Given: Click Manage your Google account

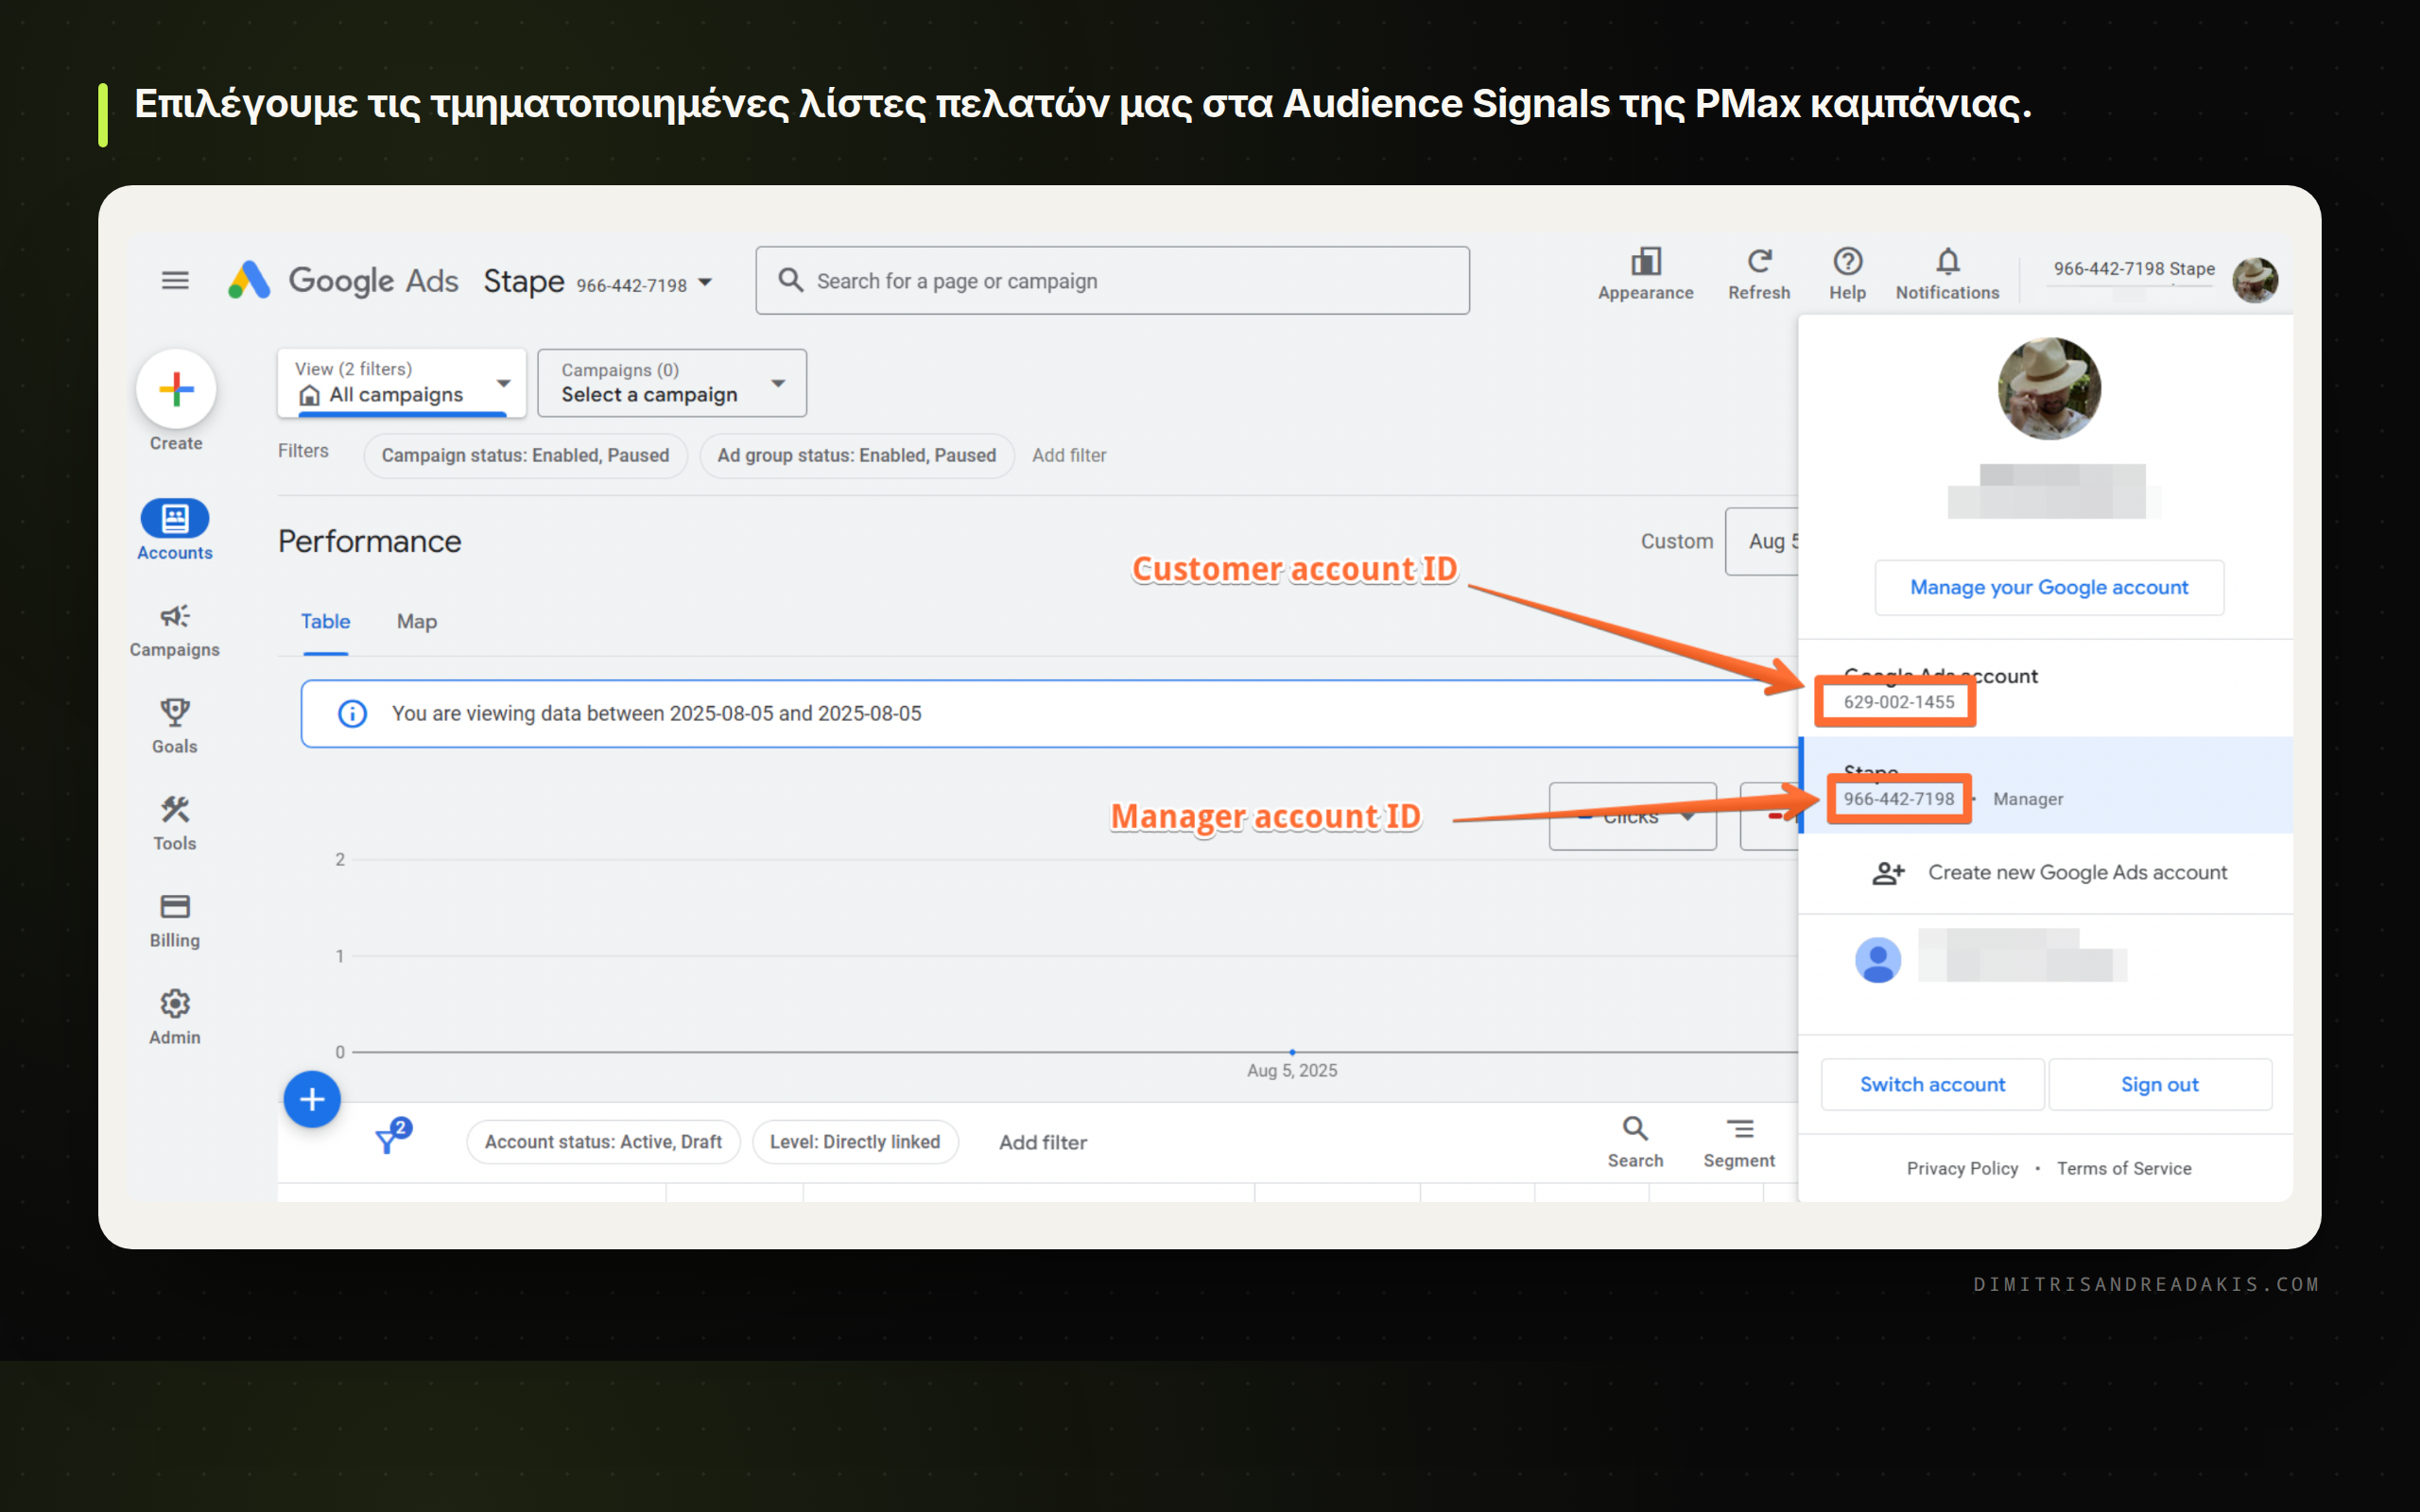Looking at the screenshot, I should pos(2049,588).
